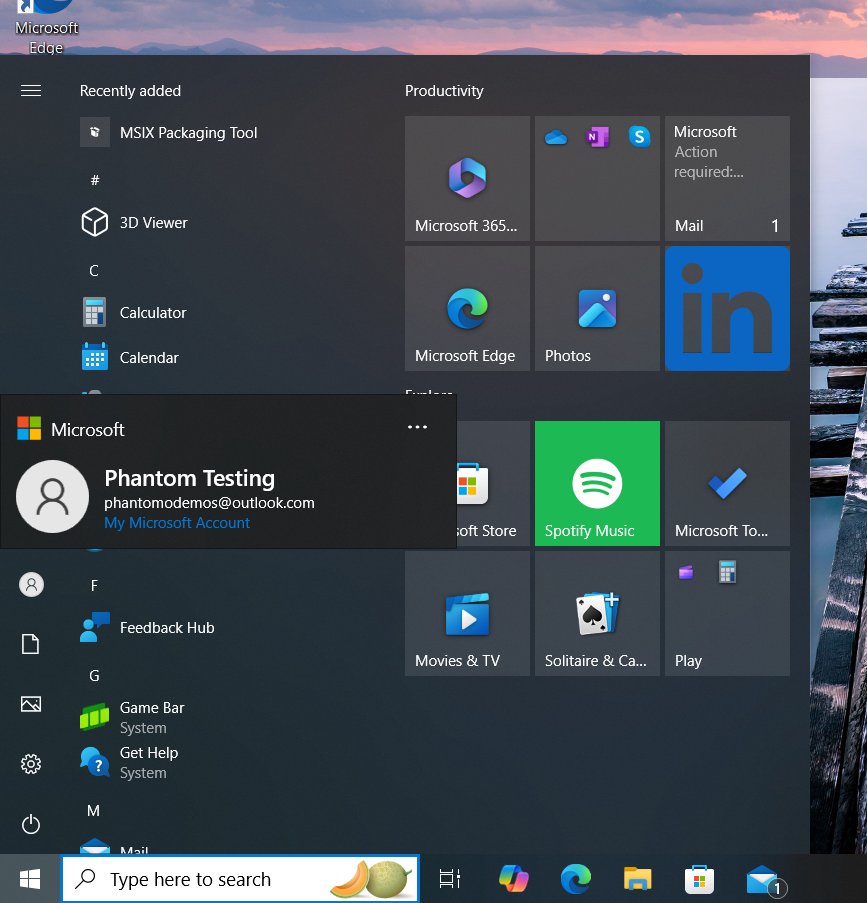Open Calendar from the app list
The image size is (867, 903).
click(x=149, y=357)
